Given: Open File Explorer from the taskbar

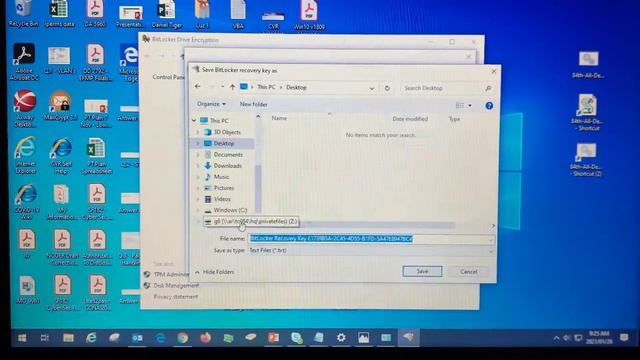Looking at the screenshot, I should (68, 338).
